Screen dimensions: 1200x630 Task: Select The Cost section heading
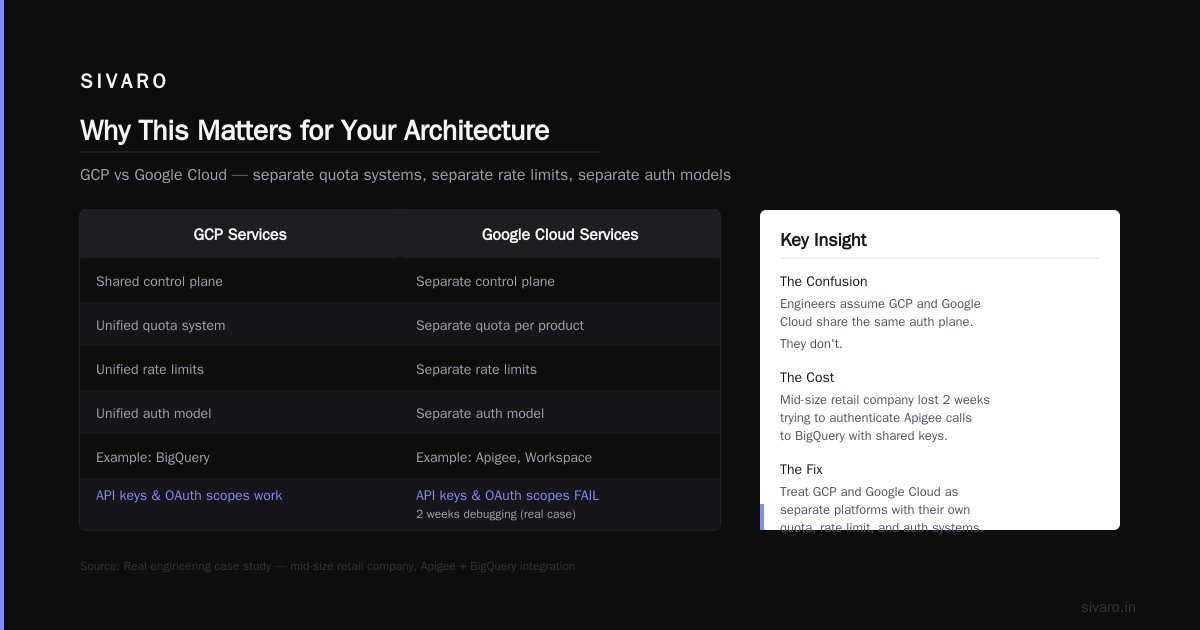807,377
